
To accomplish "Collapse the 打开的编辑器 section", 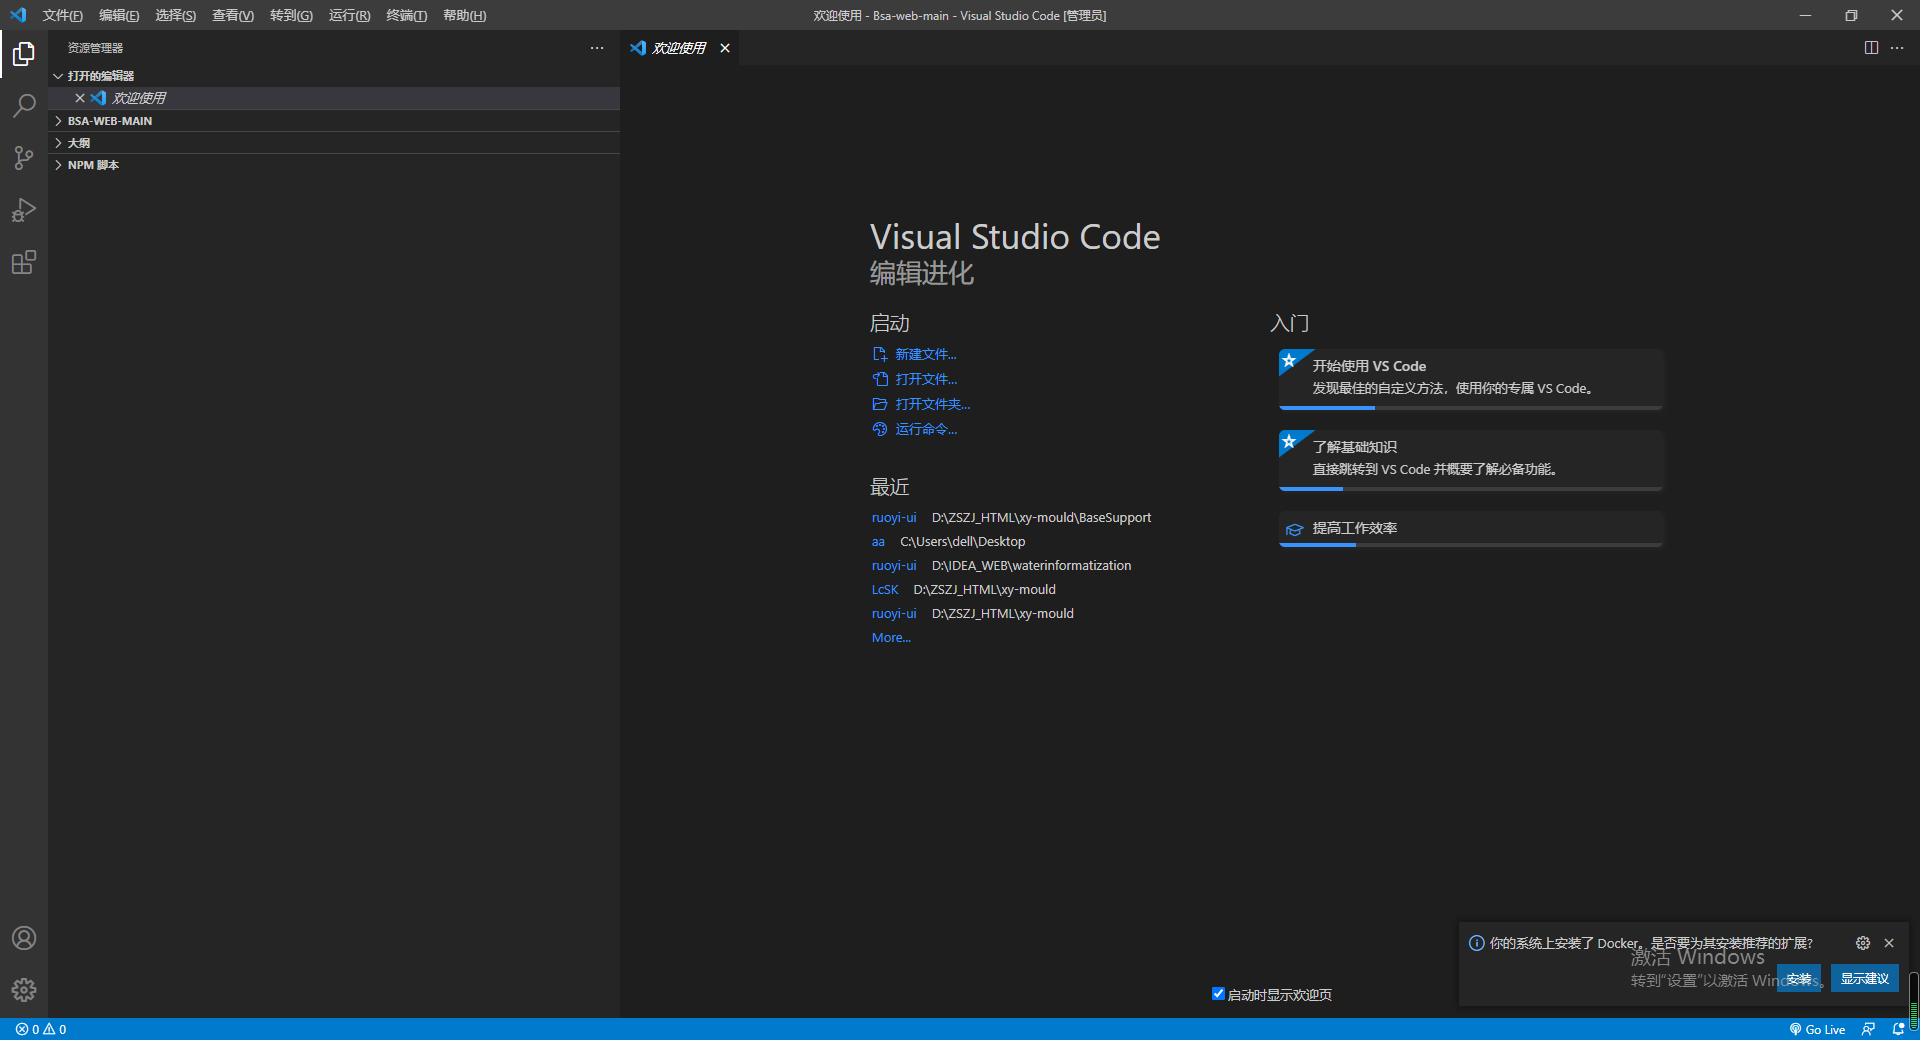I will pyautogui.click(x=334, y=76).
